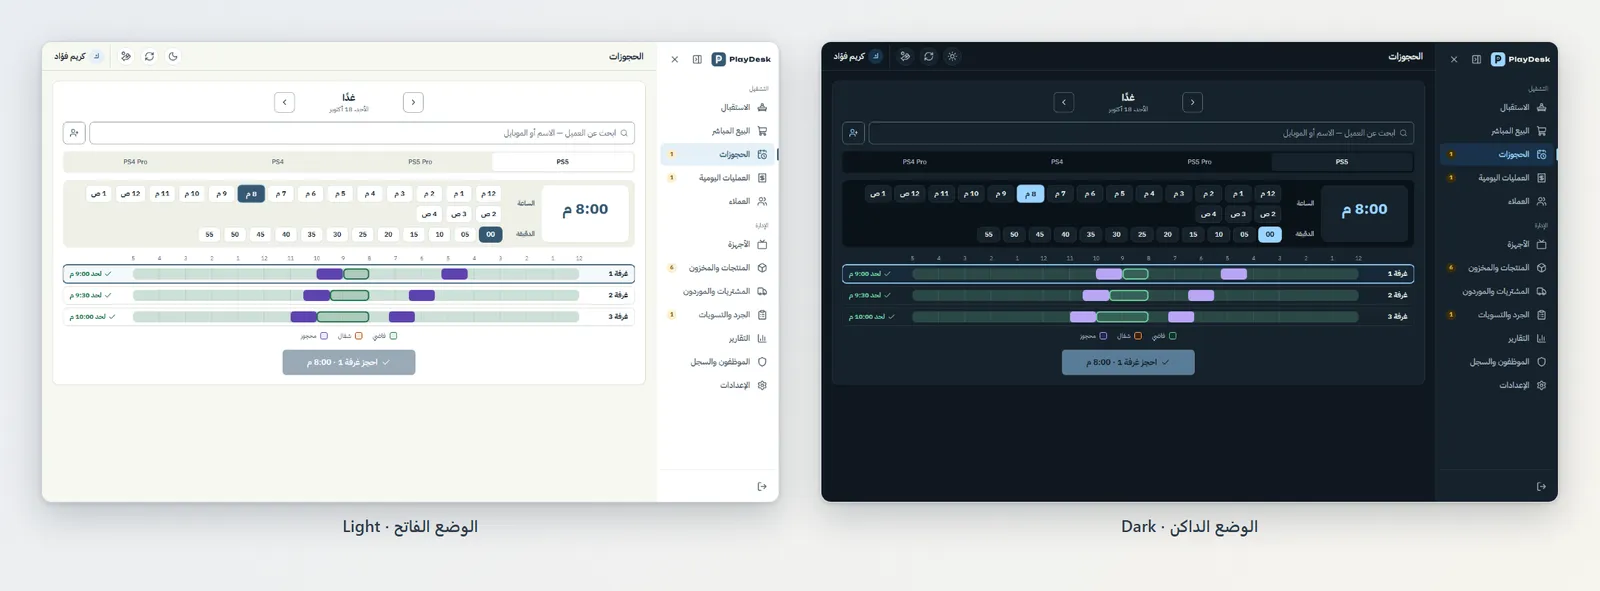Image resolution: width=1600 pixels, height=591 pixels.
Task: Click غرفة 1 timeline bar in light window
Action: (x=356, y=274)
